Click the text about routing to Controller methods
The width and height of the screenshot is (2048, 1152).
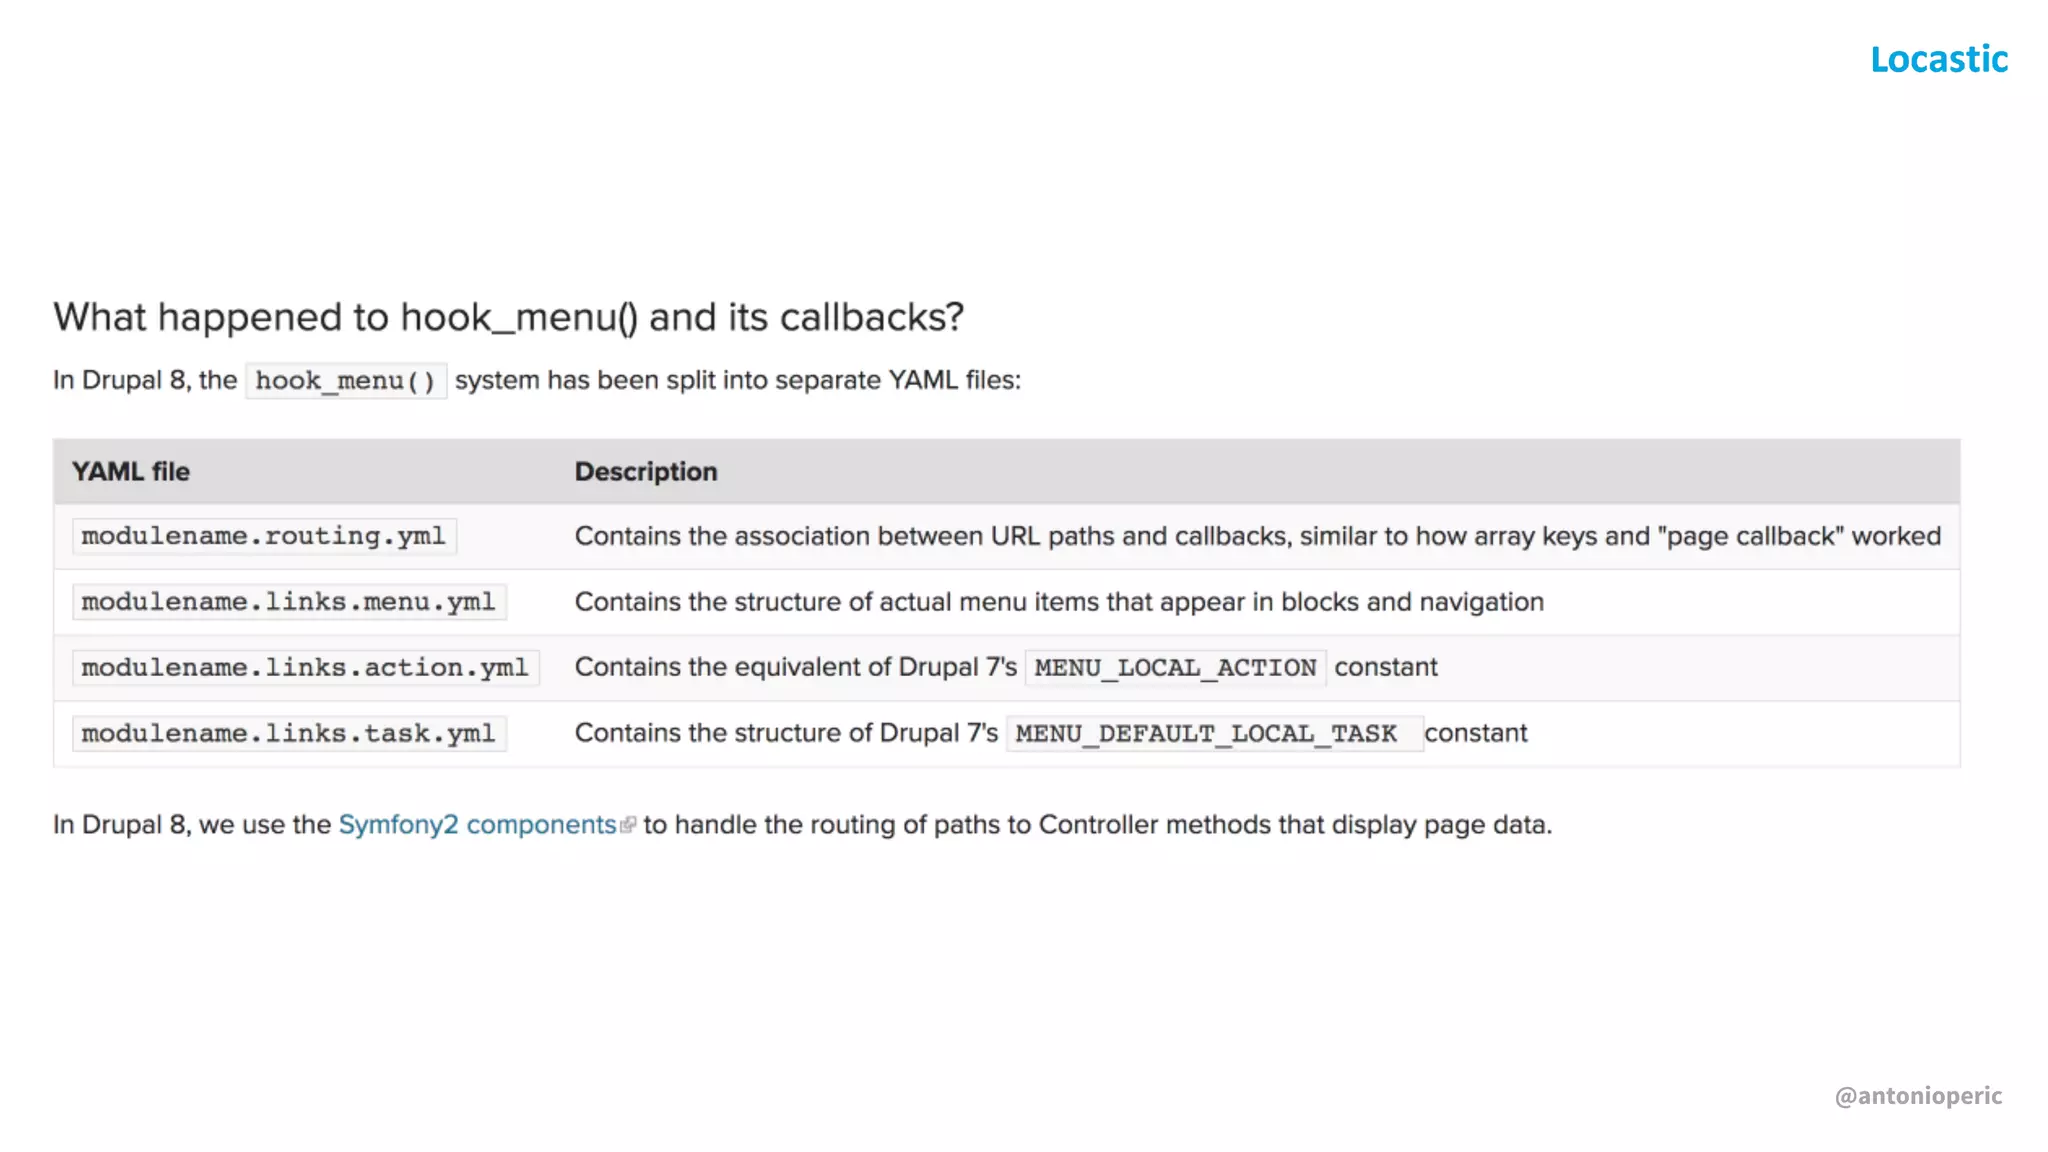[1097, 825]
